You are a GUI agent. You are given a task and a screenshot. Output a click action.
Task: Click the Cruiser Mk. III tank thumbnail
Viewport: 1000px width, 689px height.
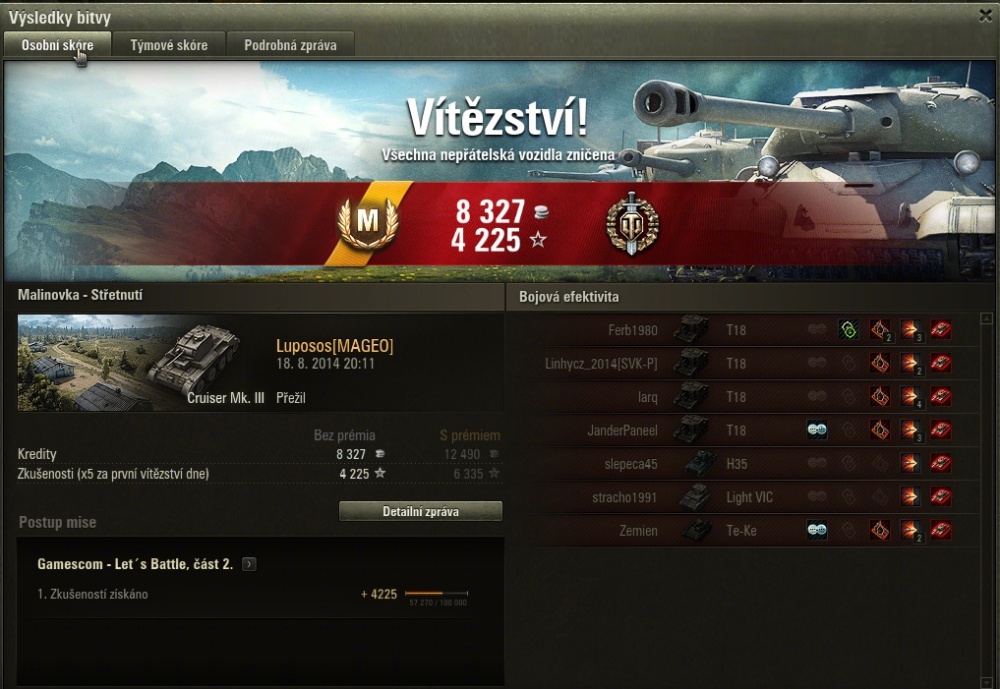coord(141,362)
